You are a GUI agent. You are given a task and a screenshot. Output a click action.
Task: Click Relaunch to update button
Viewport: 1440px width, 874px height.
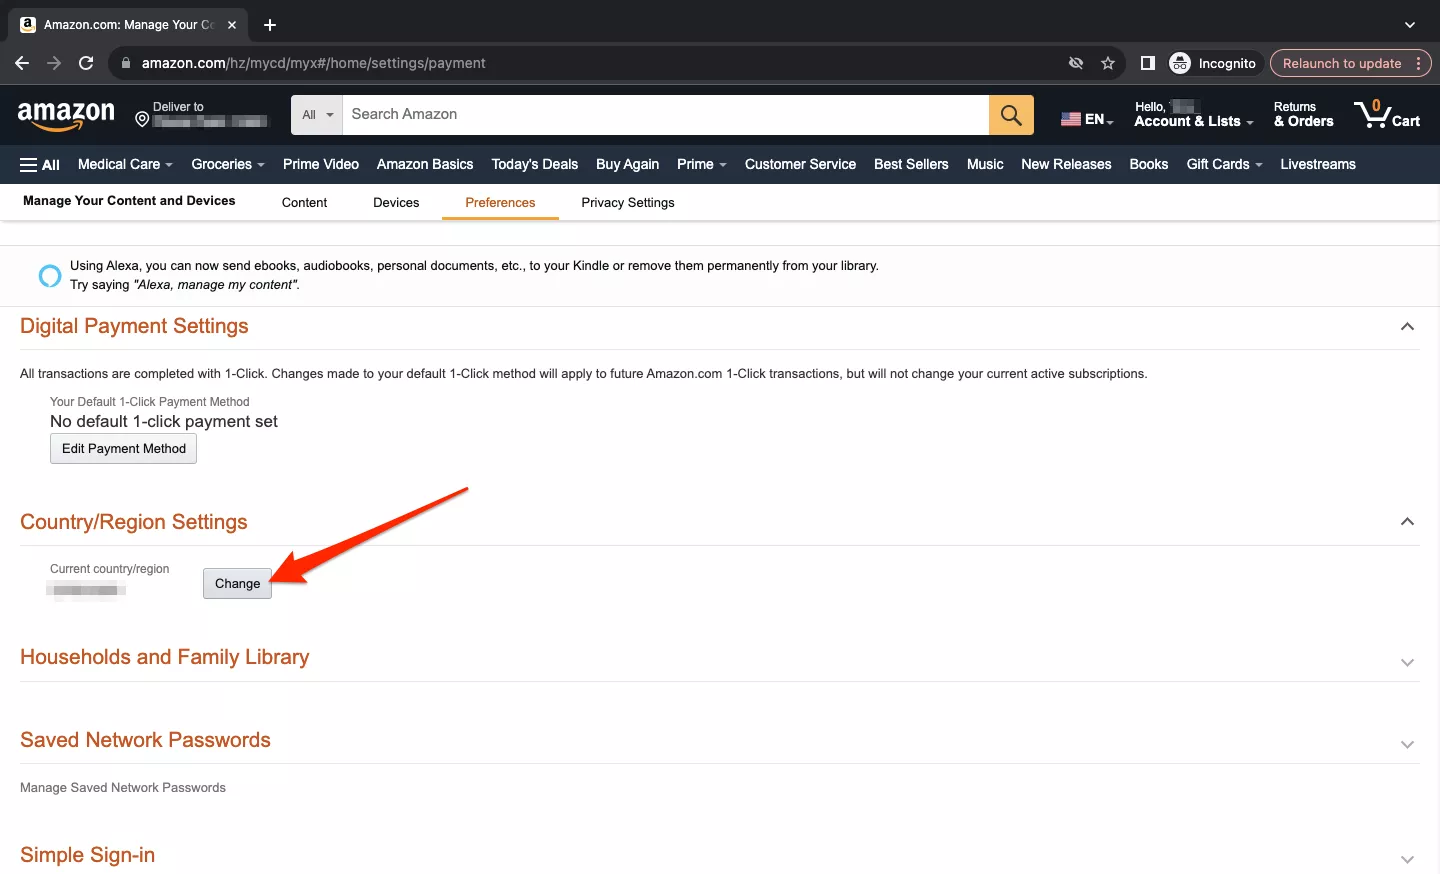1342,63
